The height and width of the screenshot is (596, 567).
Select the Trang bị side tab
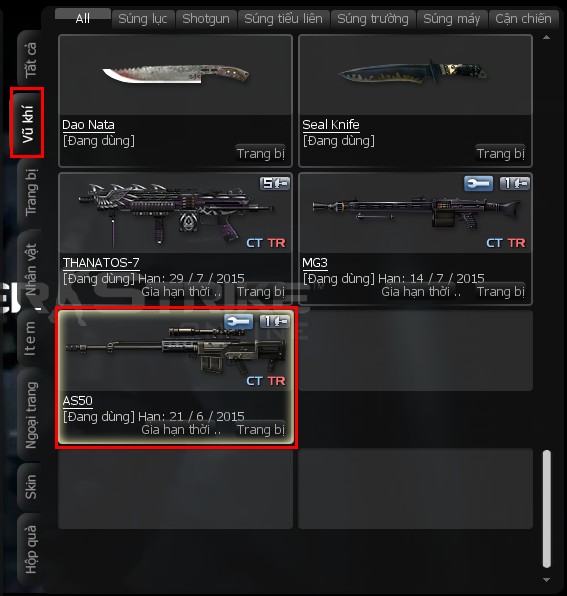click(x=30, y=192)
